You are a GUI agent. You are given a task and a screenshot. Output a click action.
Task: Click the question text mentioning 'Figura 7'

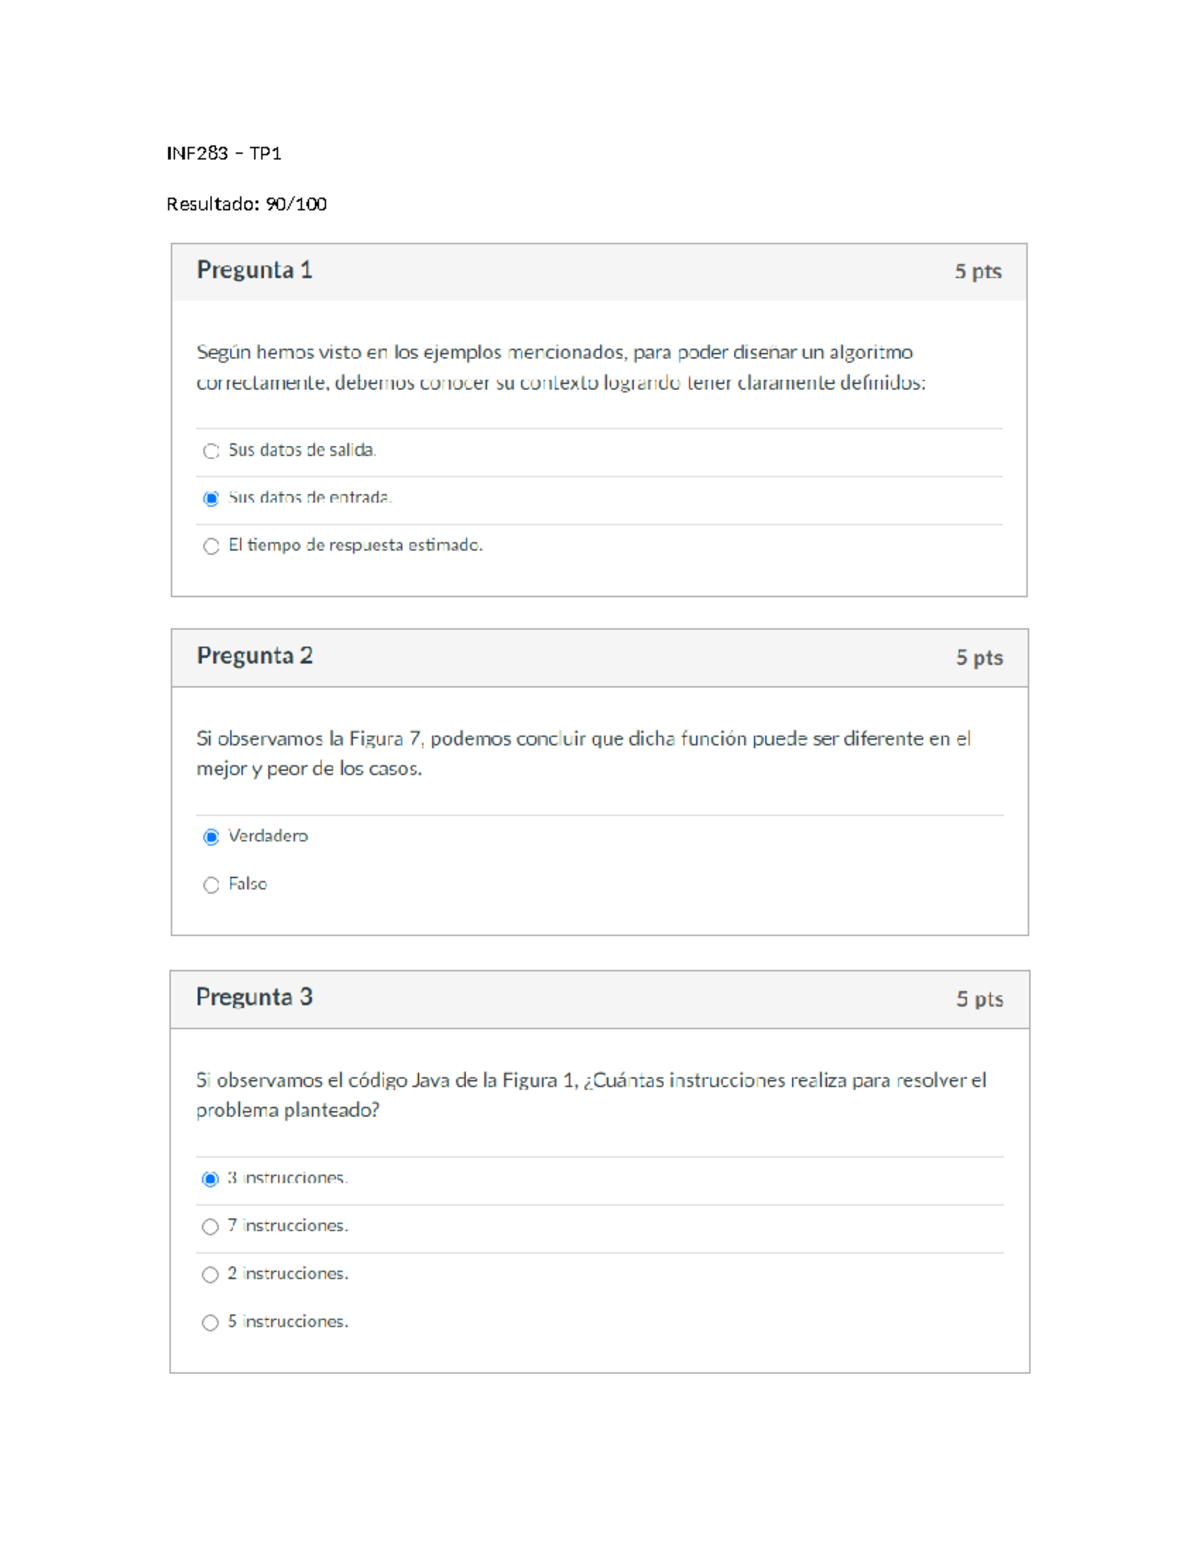583,753
